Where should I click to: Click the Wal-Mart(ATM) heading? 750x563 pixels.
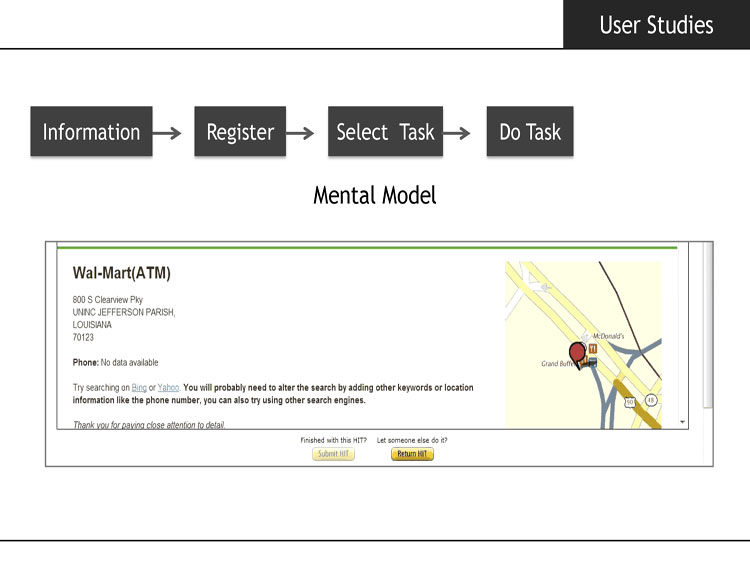tap(122, 273)
